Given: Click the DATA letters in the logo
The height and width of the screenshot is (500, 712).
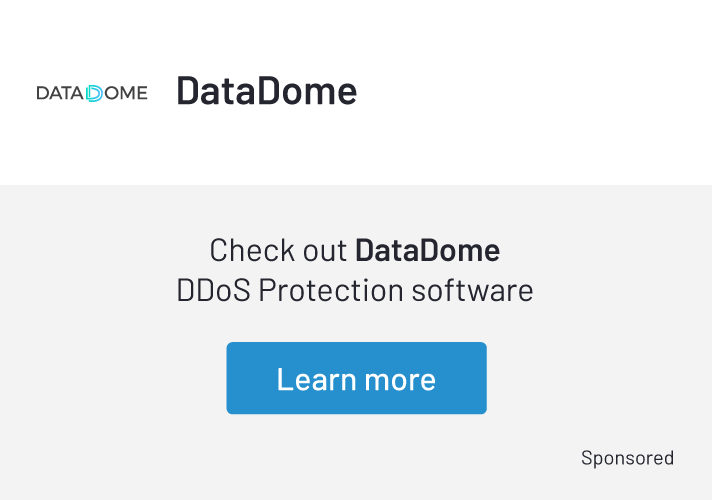Looking at the screenshot, I should 59,93.
